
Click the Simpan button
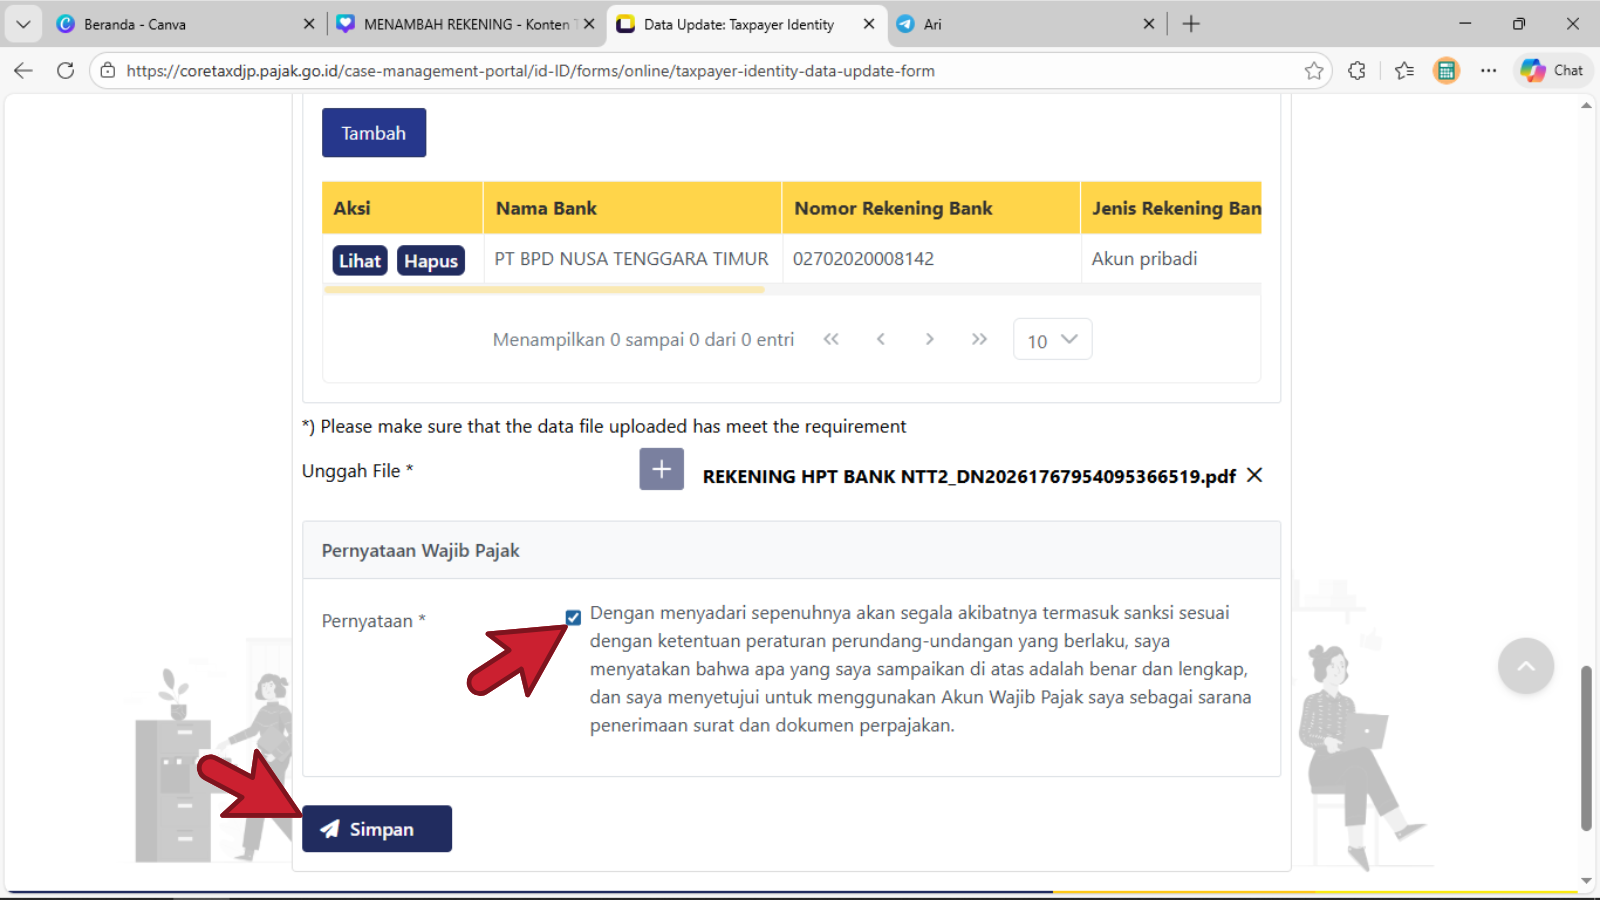[377, 829]
